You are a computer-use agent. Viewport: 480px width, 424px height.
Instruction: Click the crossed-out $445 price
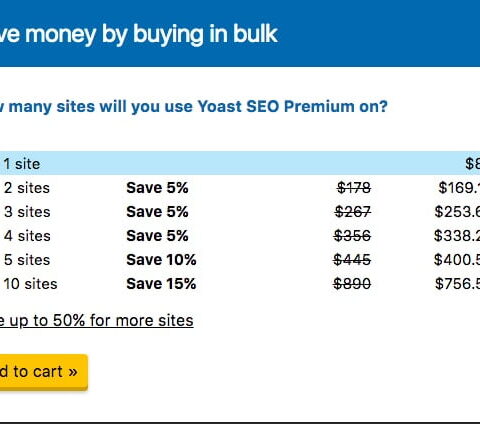[x=352, y=260]
